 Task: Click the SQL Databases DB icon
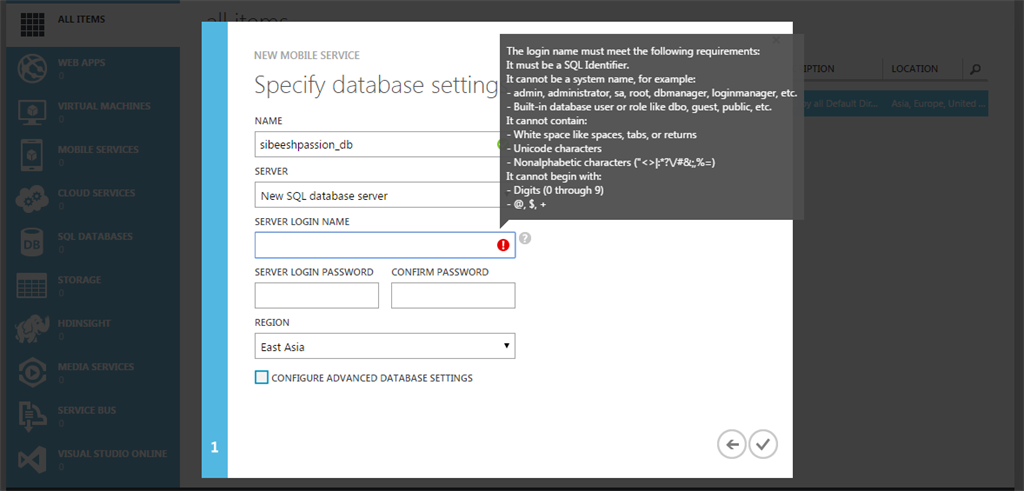click(x=32, y=241)
